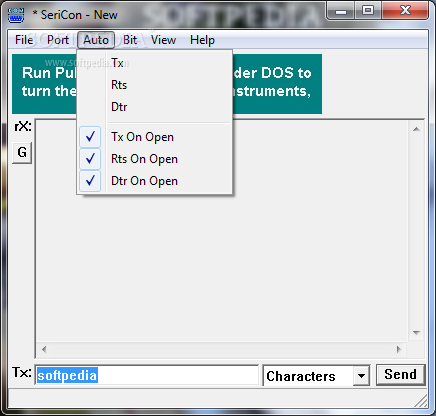Click the horizontal scroll left arrow
Viewport: 436px width, 416px height.
(x=44, y=349)
